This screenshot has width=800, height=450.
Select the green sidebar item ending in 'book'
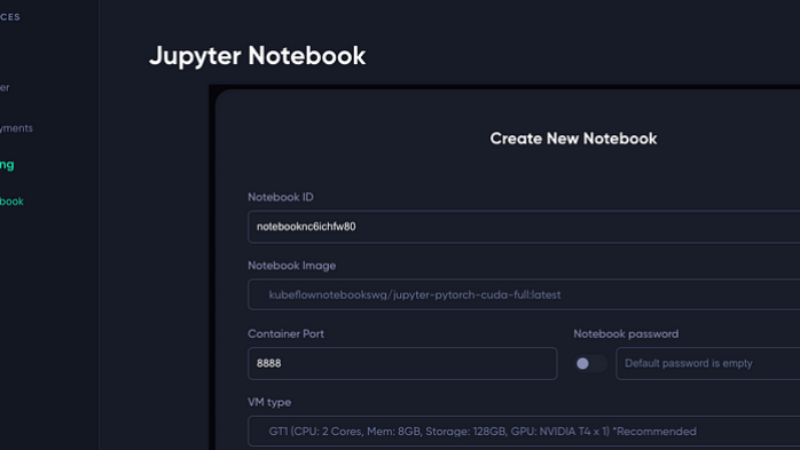tap(12, 201)
